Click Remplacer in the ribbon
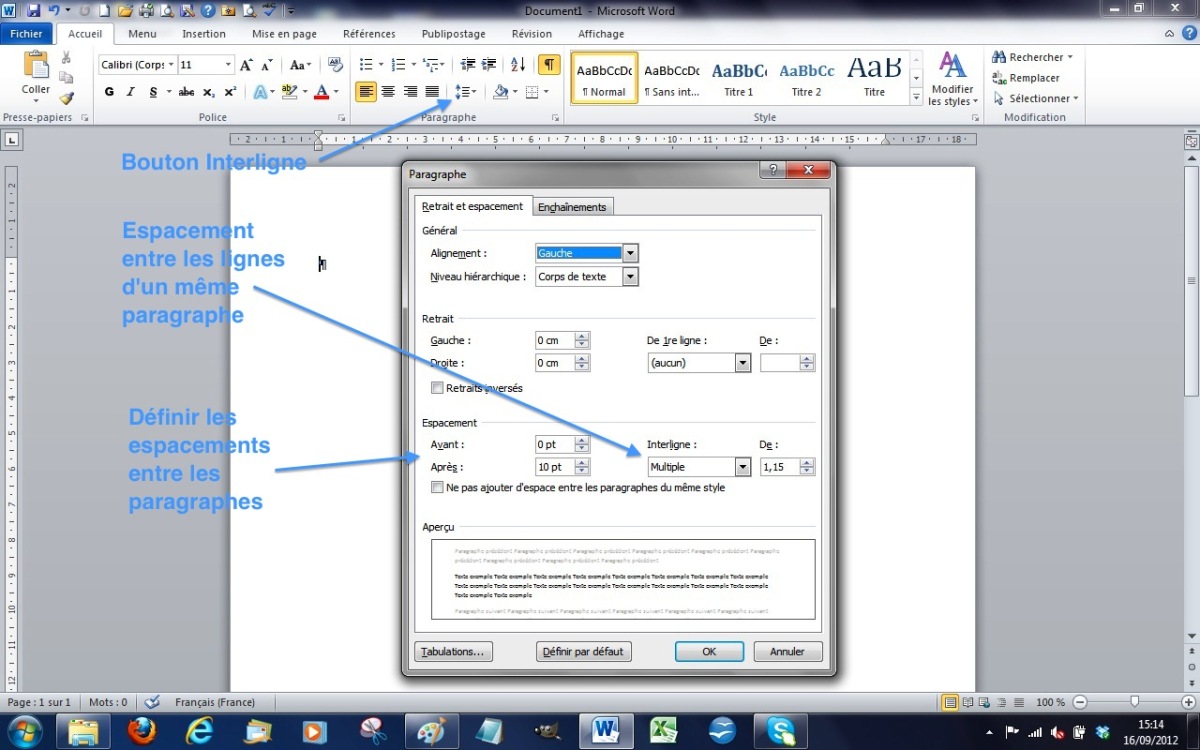 [x=1026, y=78]
